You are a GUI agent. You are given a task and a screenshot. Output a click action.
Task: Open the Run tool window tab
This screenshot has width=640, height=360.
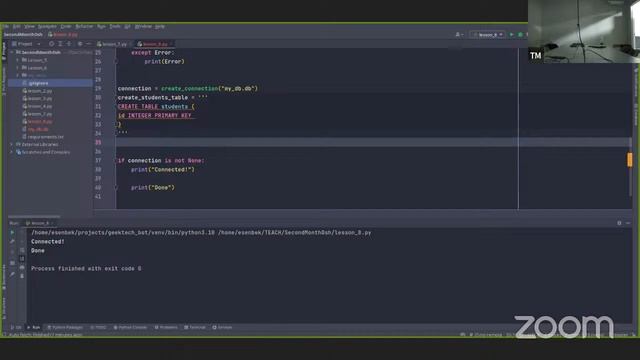34,327
